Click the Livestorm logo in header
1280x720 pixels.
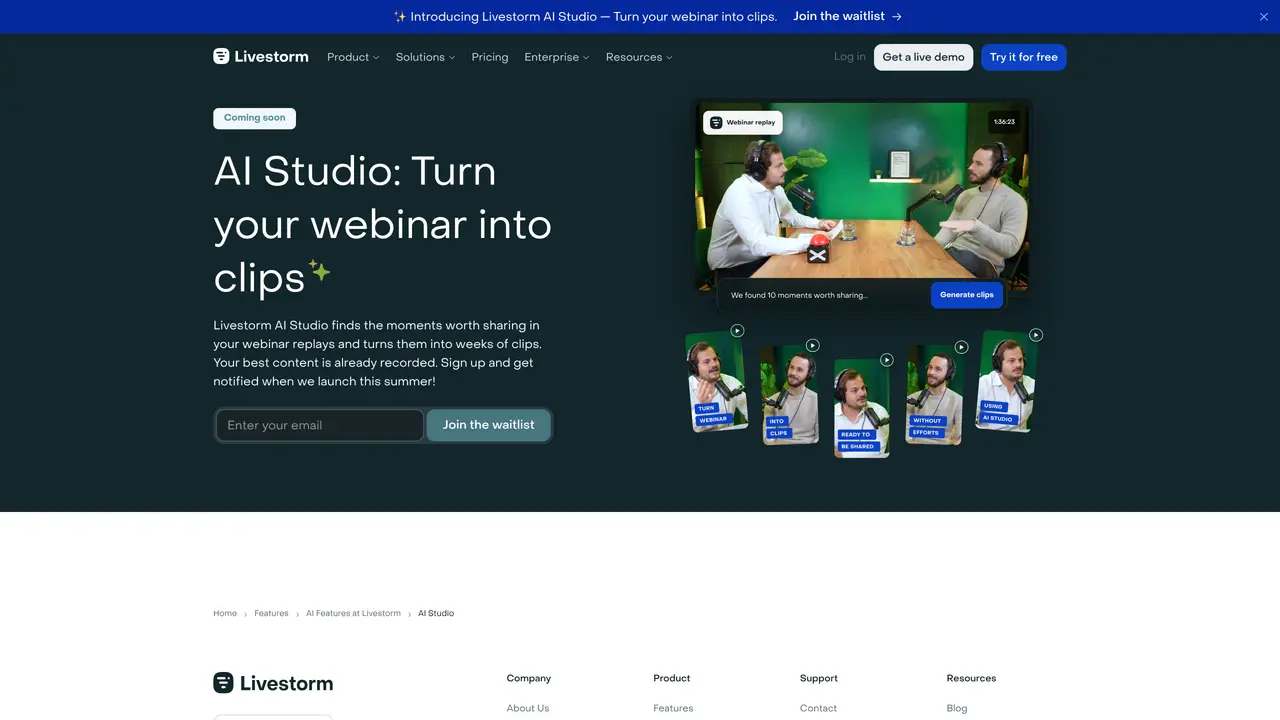pyautogui.click(x=261, y=57)
